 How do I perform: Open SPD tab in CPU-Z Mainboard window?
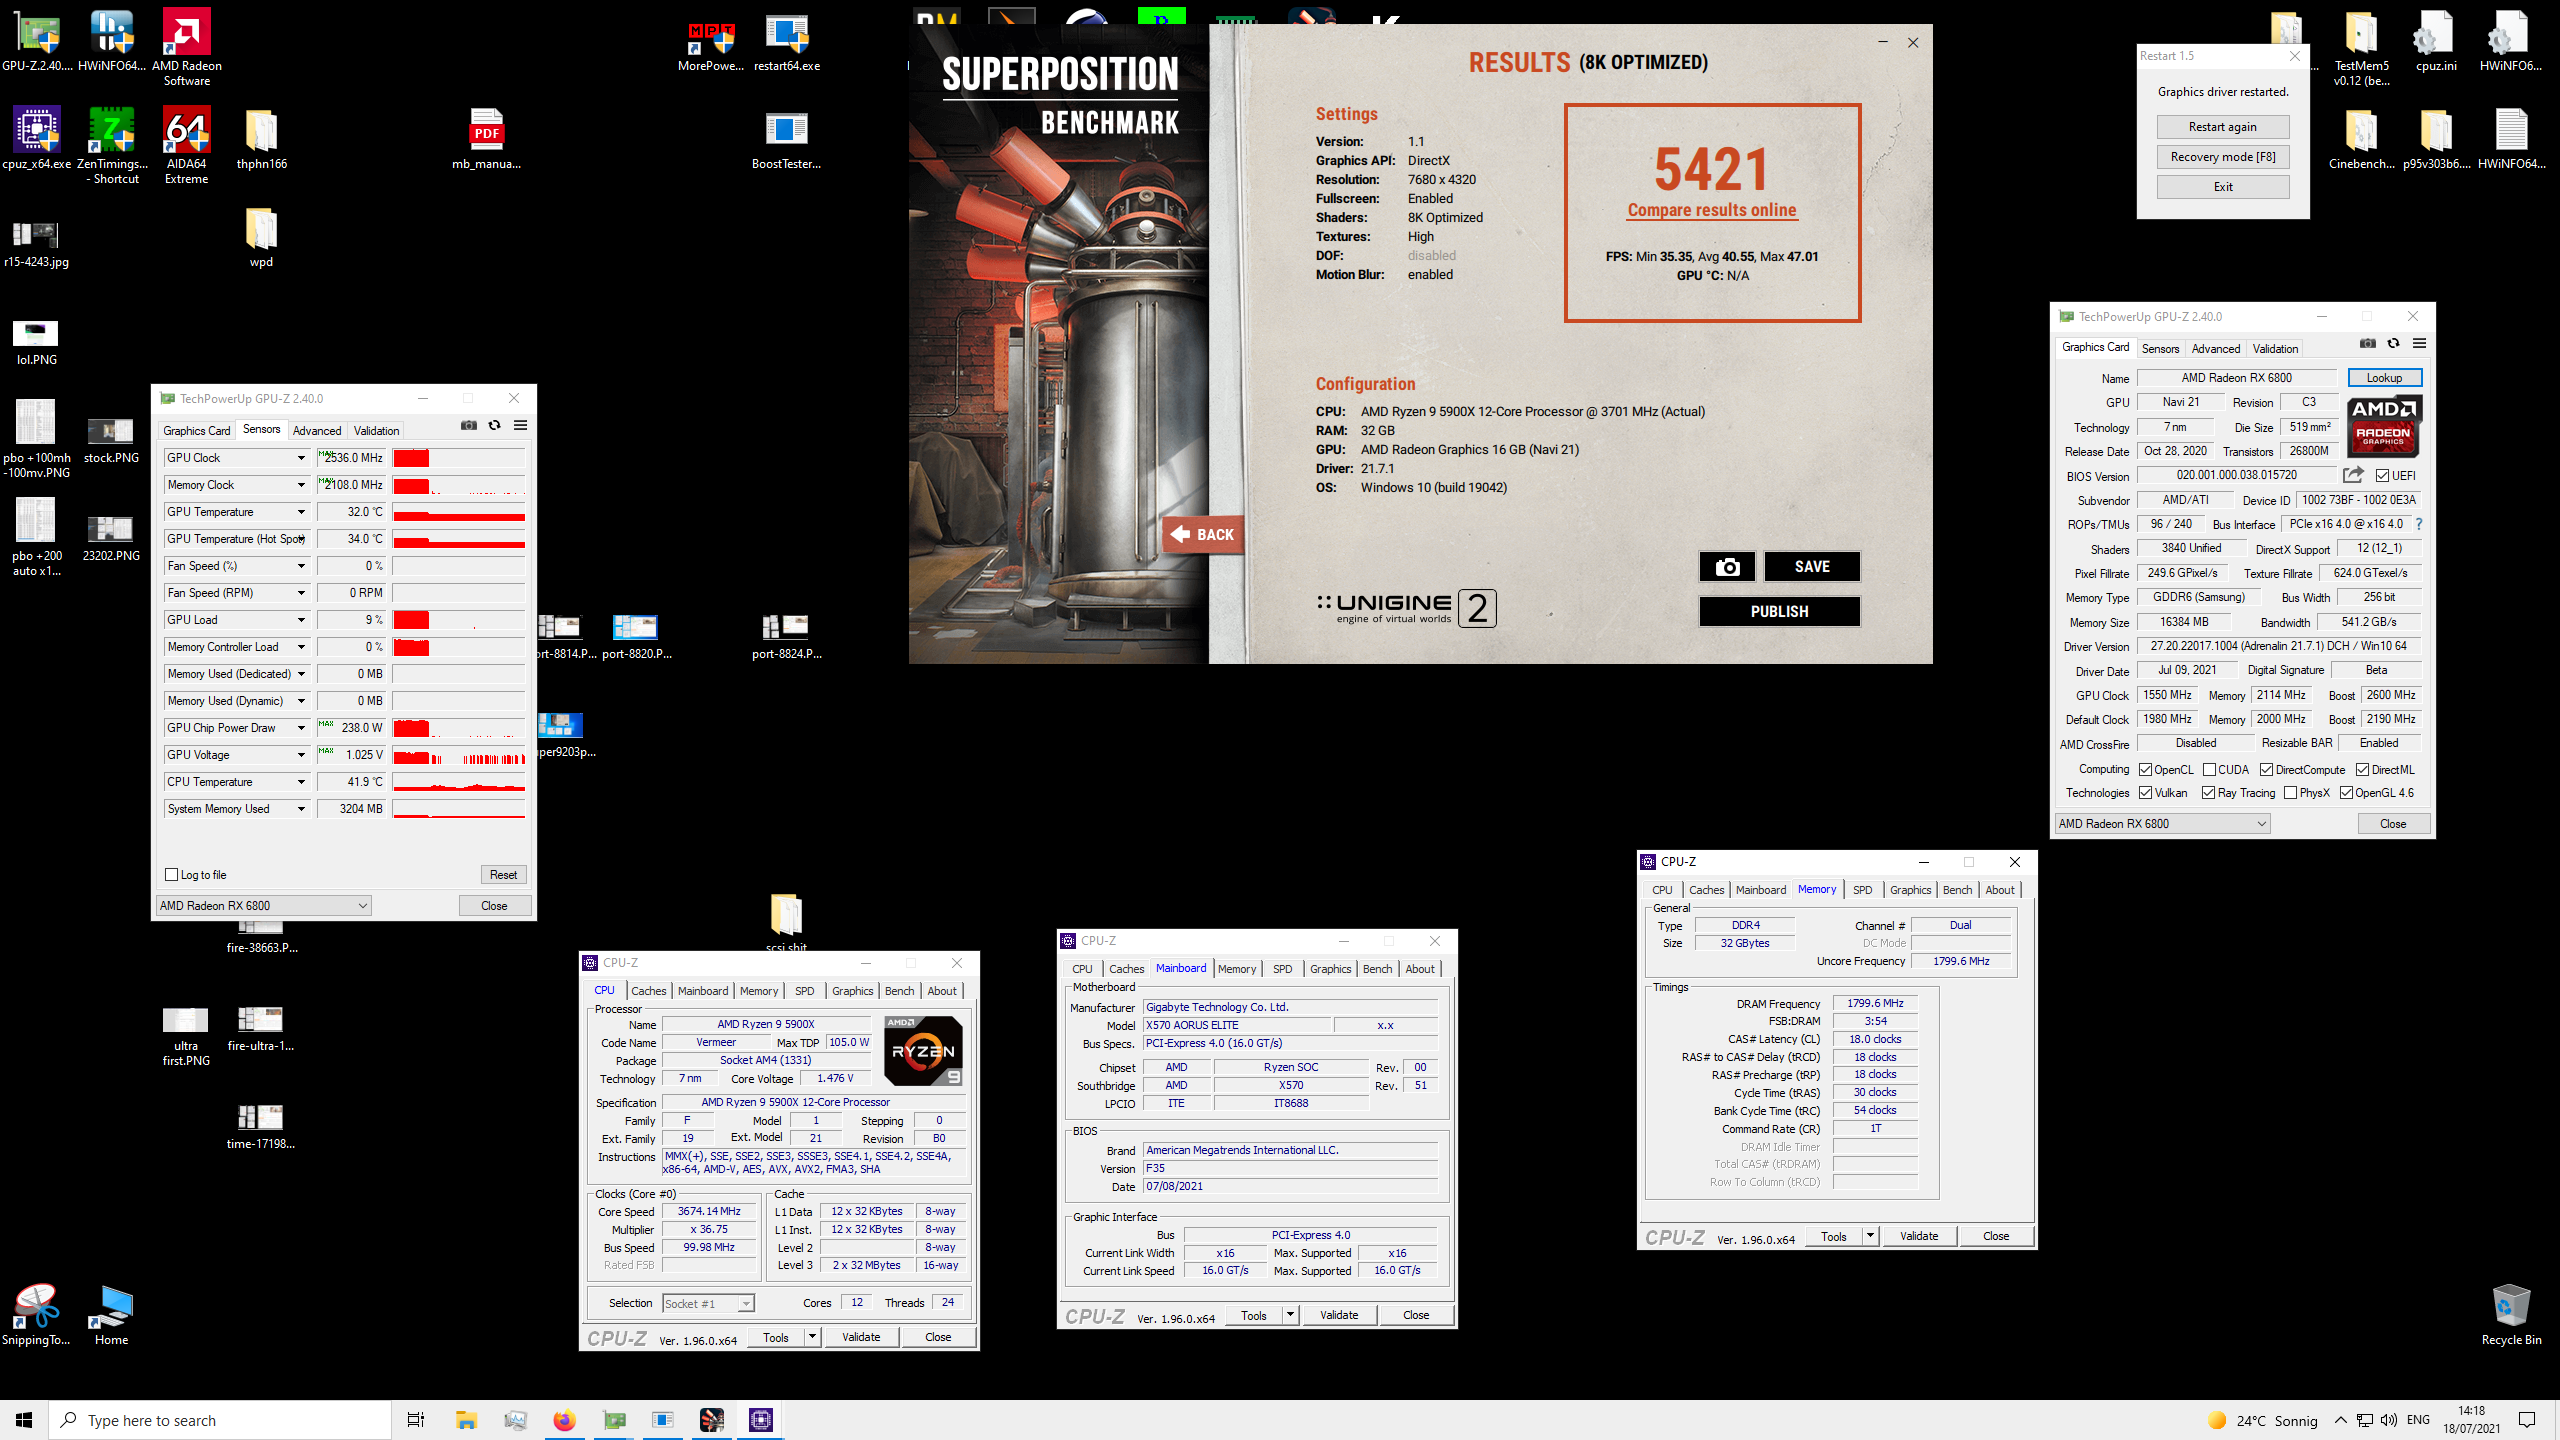click(x=1282, y=969)
